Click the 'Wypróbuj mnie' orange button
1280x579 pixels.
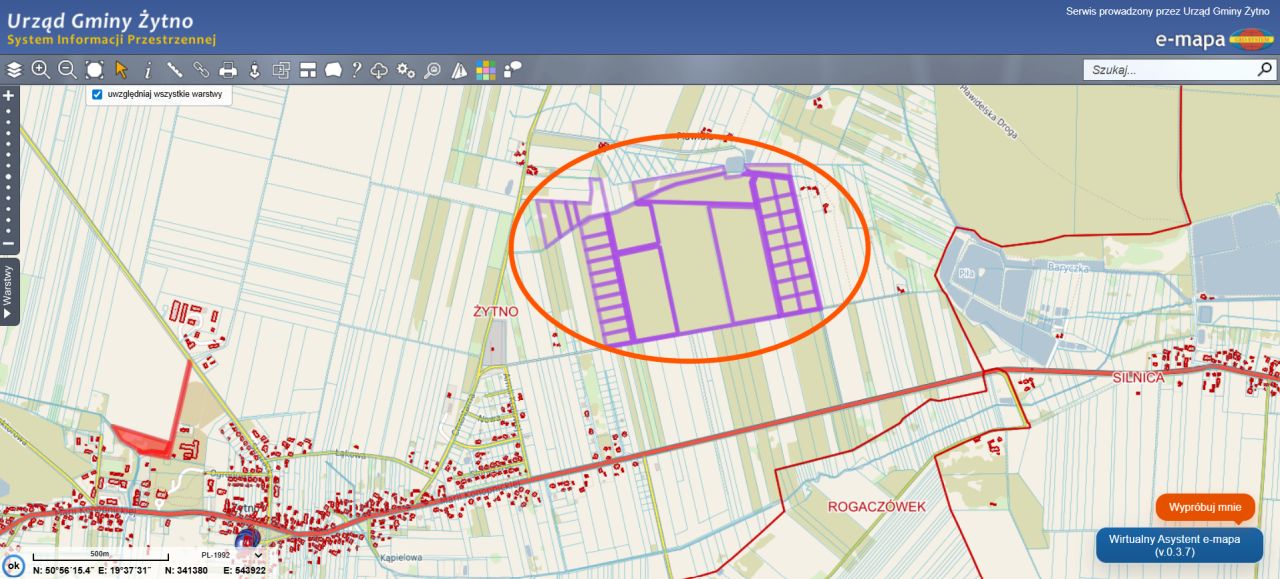1205,507
